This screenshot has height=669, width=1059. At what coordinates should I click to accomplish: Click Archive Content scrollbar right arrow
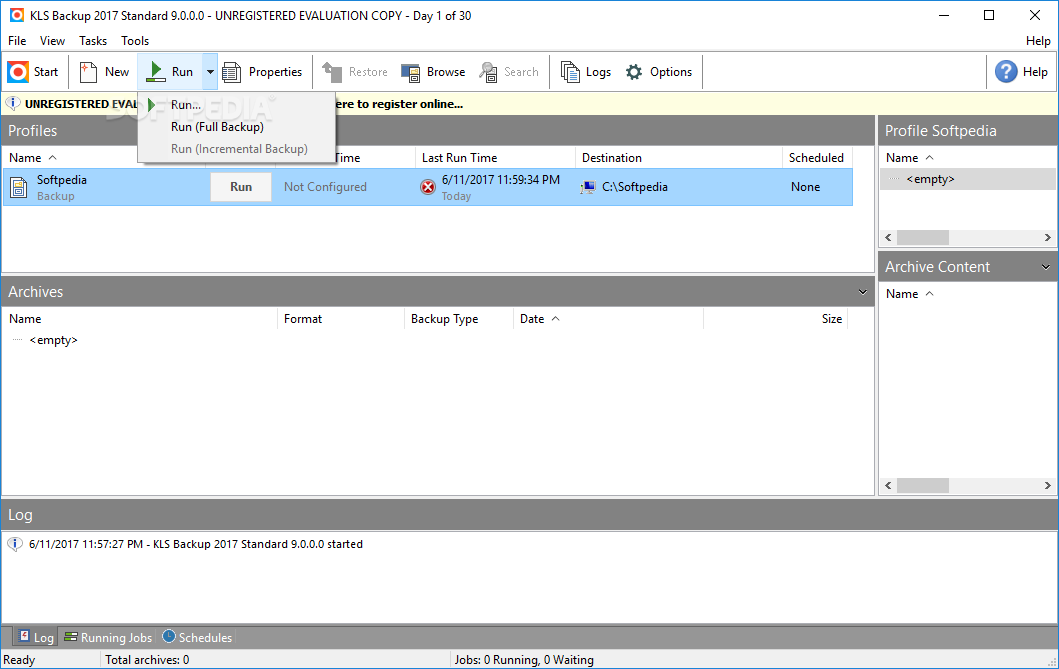click(1048, 485)
